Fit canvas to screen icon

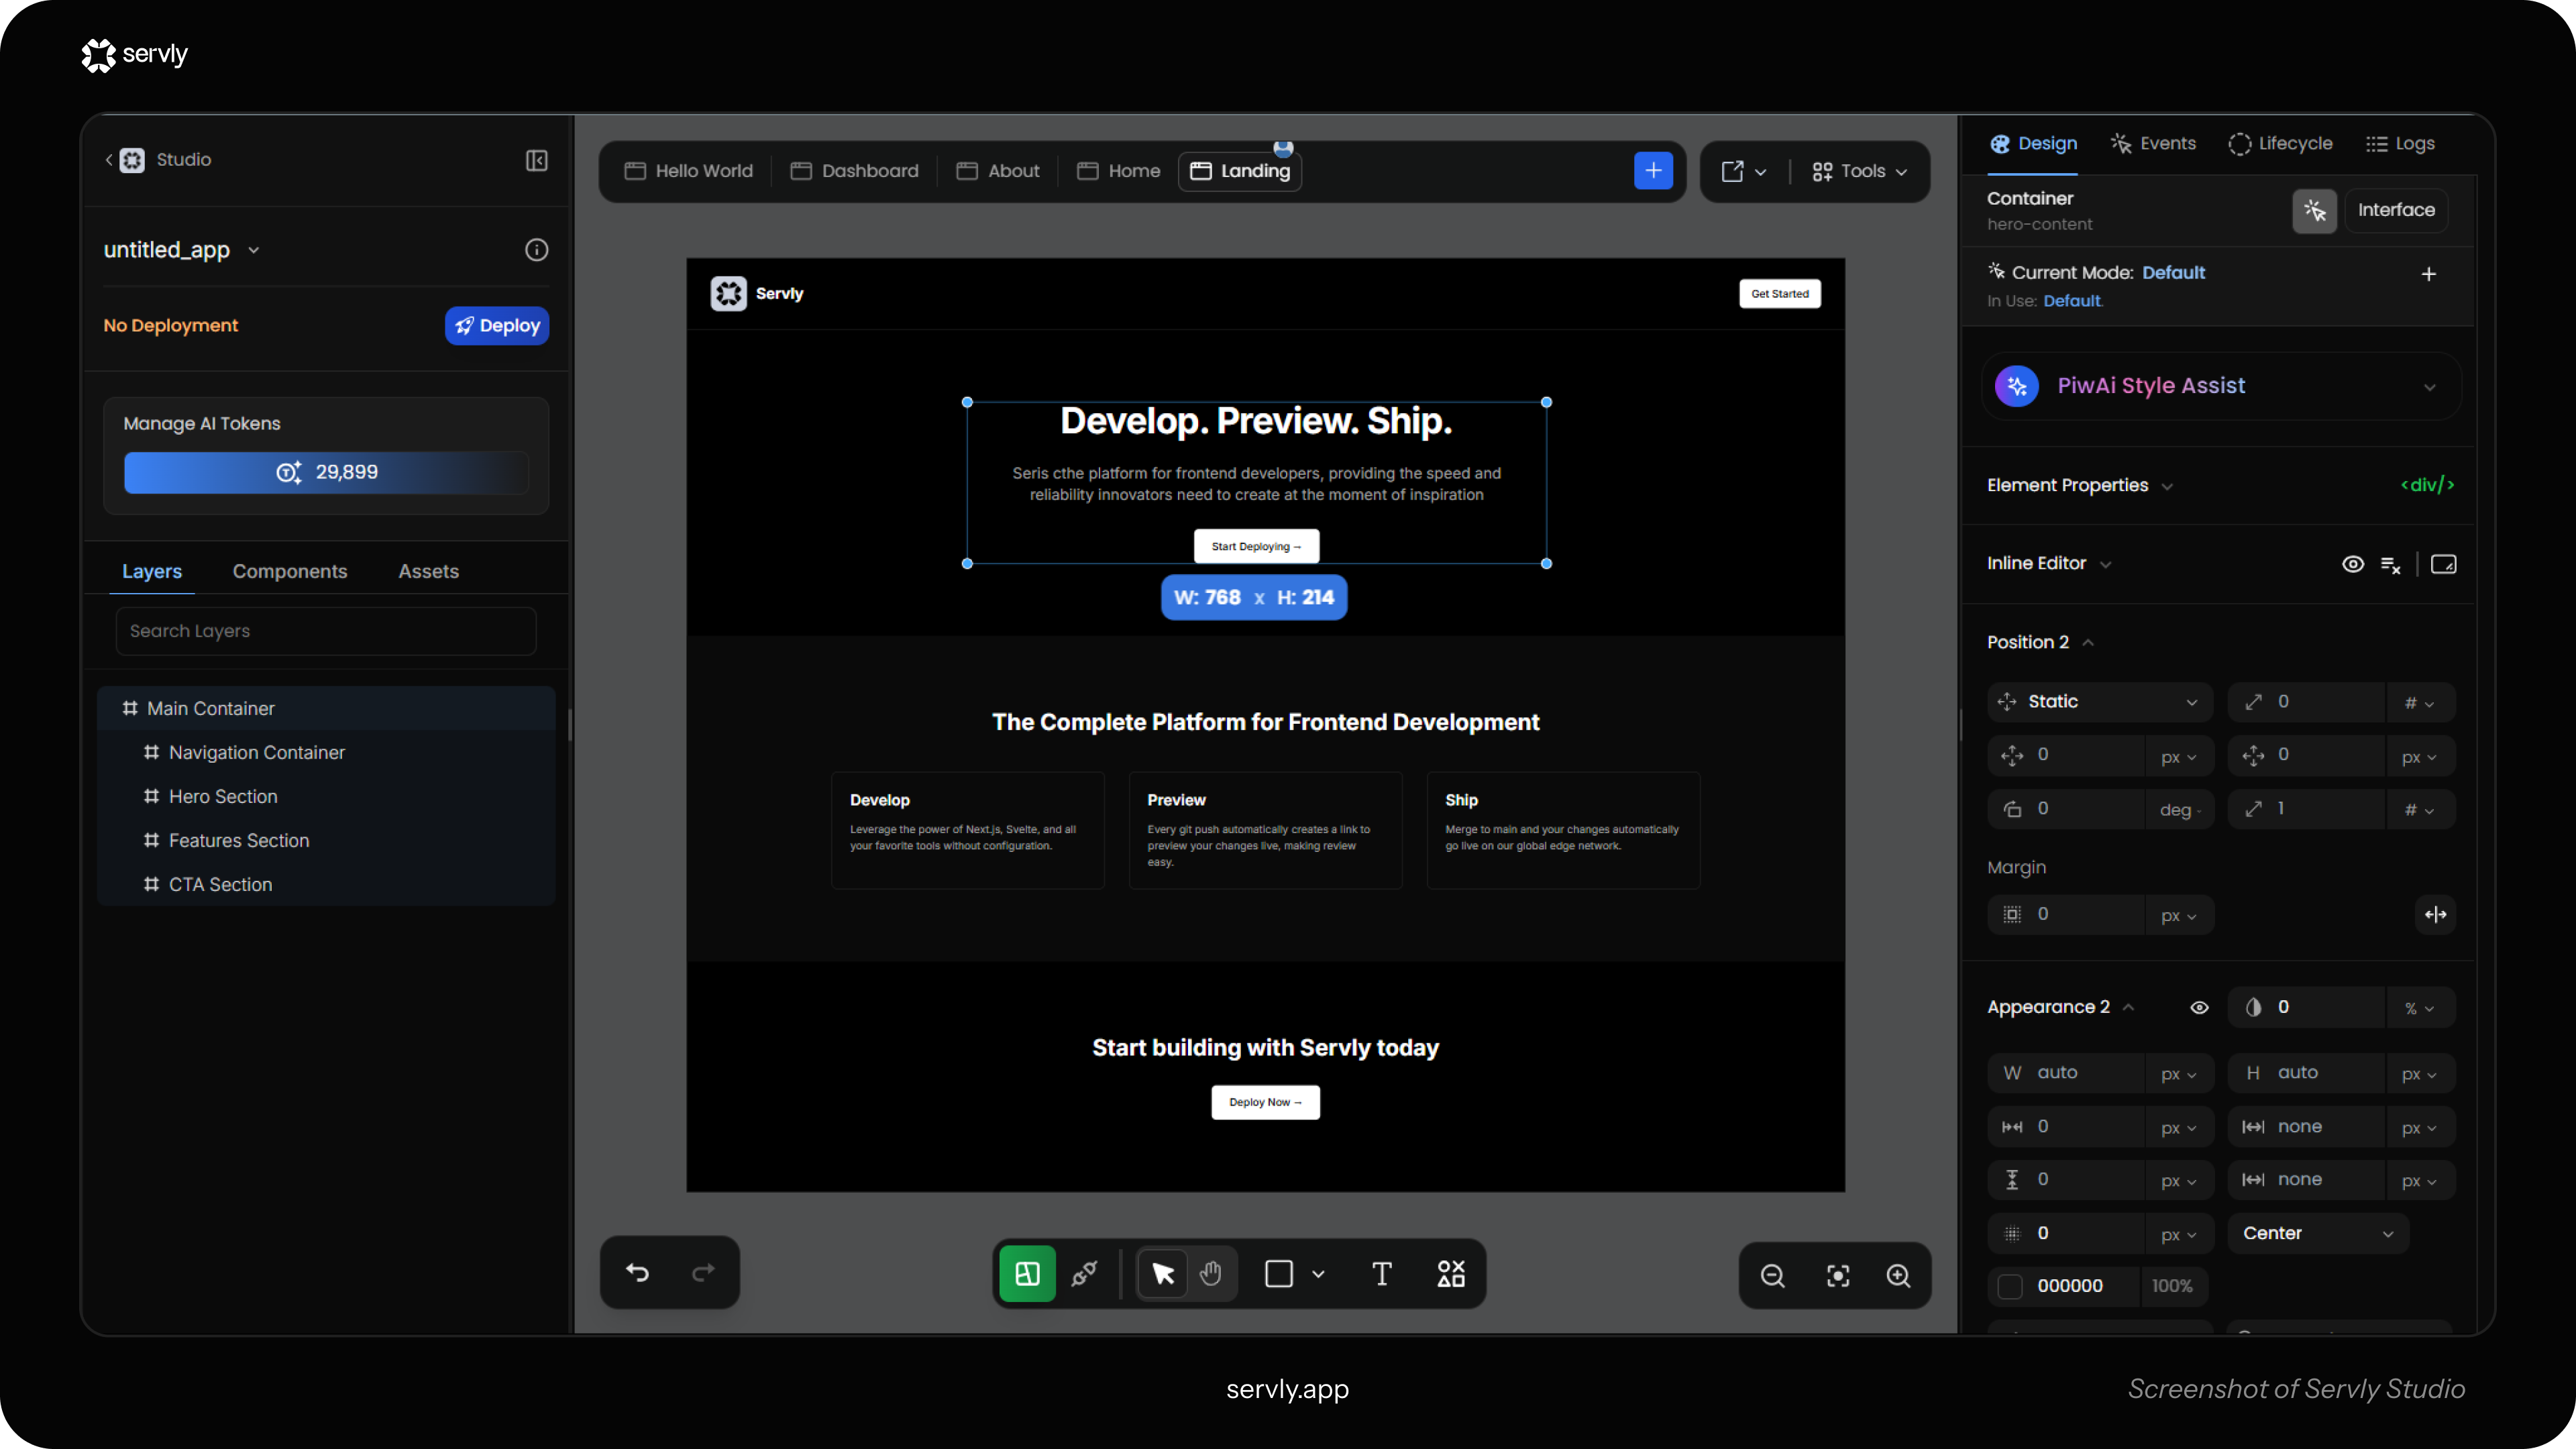tap(1838, 1275)
